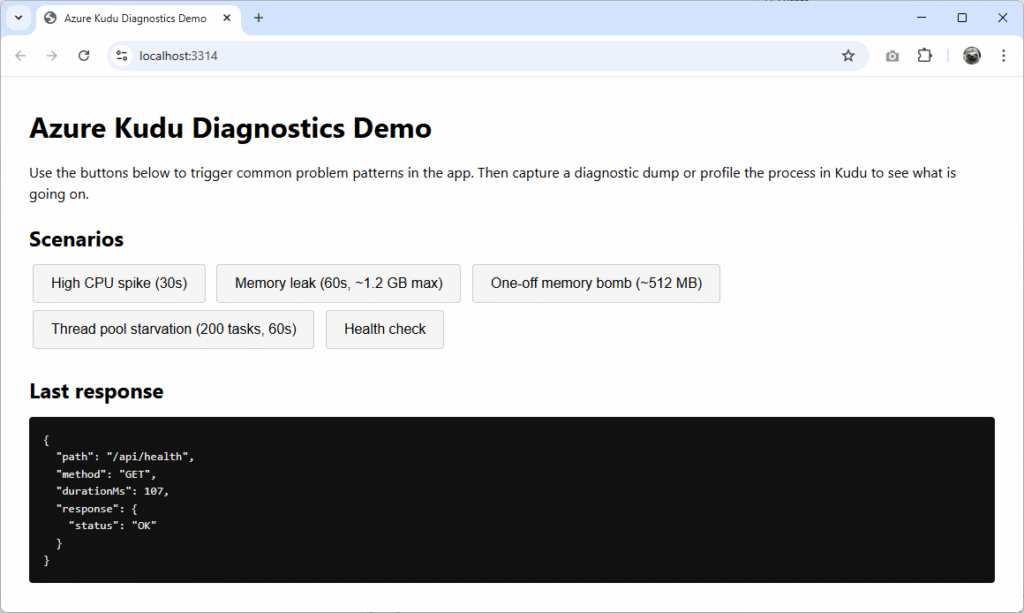Open the browser extensions puzzle icon
This screenshot has width=1024, height=613.
coord(924,55)
